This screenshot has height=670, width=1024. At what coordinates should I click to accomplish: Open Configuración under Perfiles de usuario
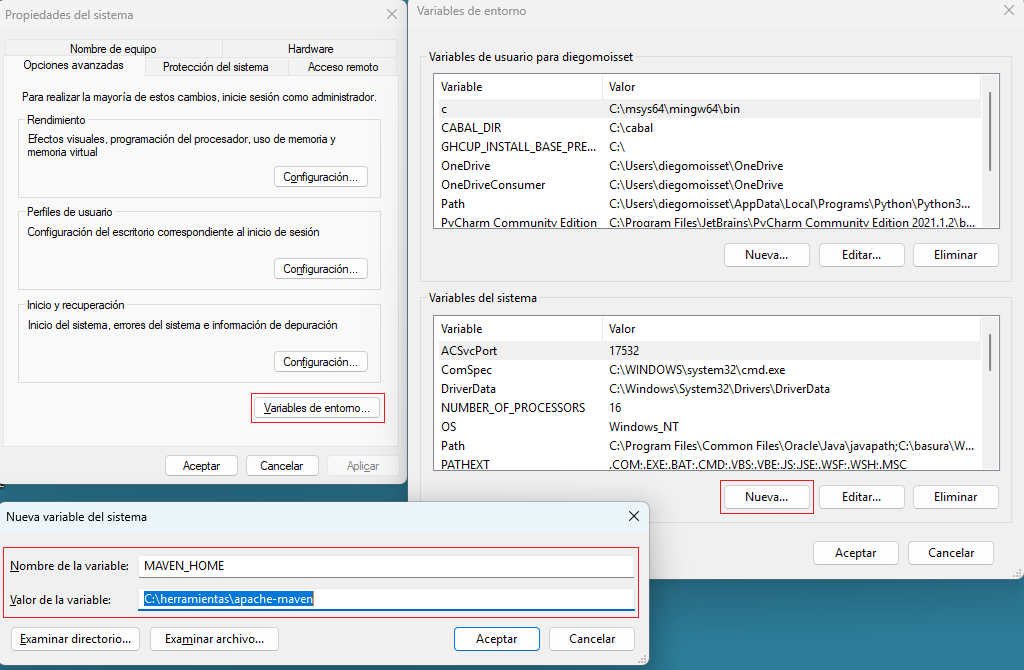320,269
